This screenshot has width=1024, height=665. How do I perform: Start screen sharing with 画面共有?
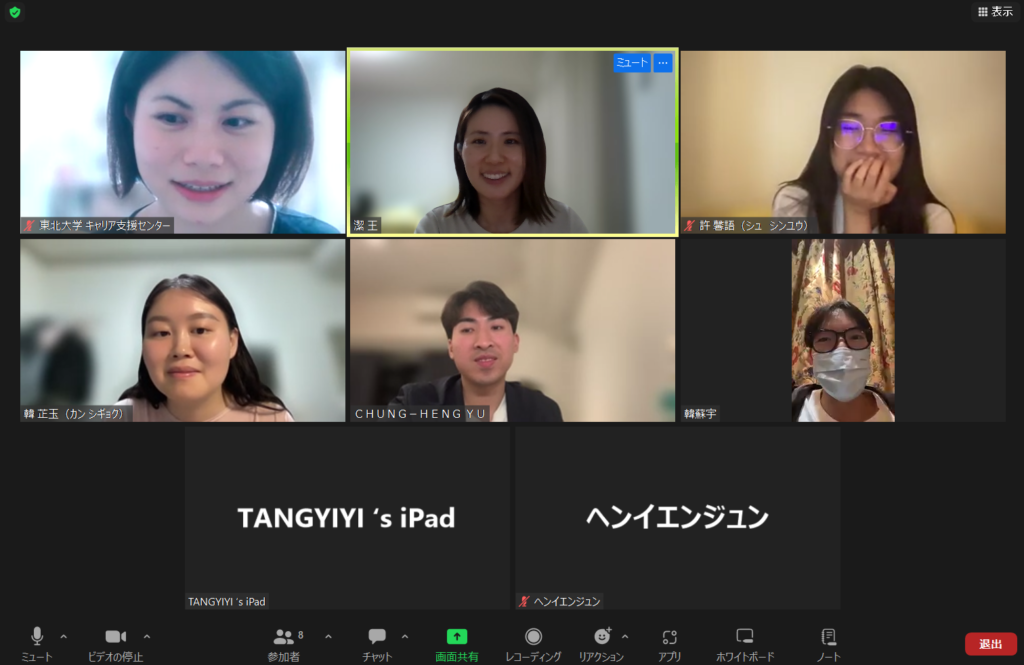(x=456, y=643)
